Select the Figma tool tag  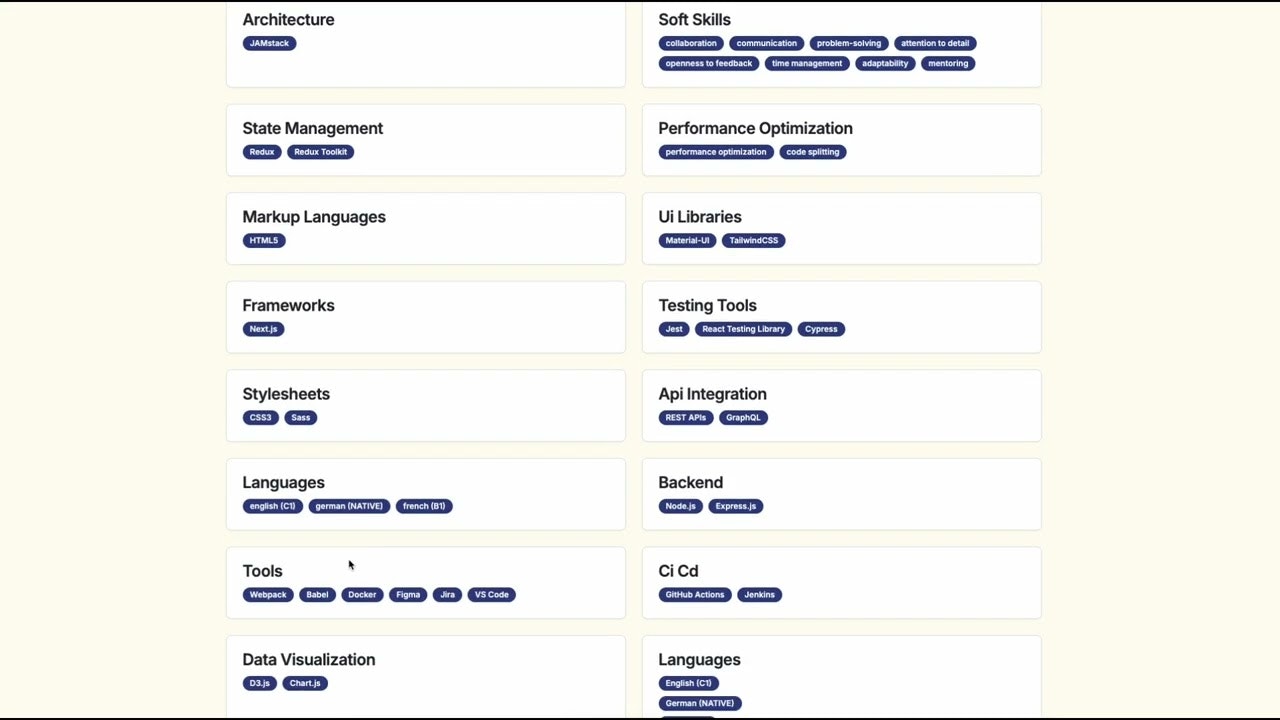(x=408, y=594)
